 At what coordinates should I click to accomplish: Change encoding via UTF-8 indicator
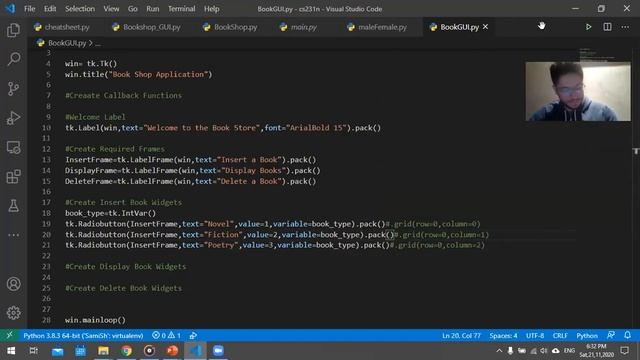pos(535,335)
